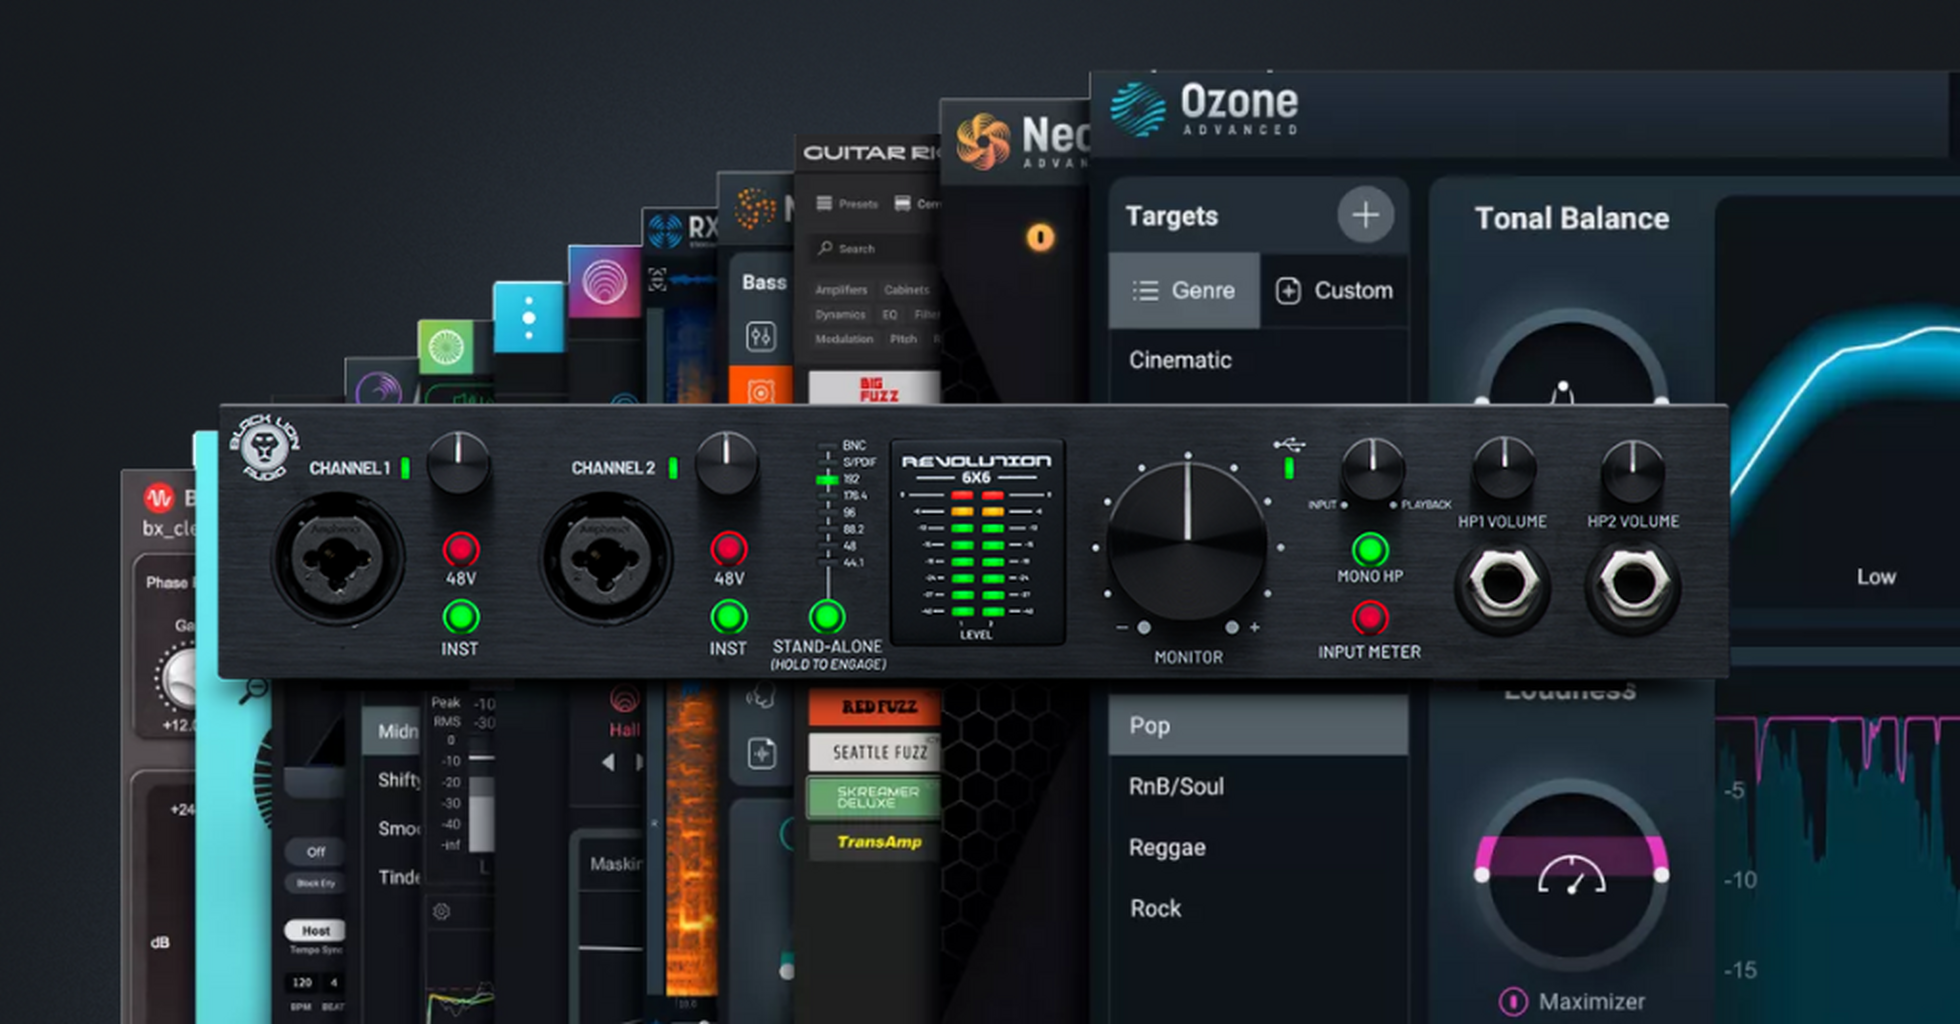Click the HP1 VOLUME knob
Image resolution: width=1960 pixels, height=1024 pixels.
pos(1503,467)
